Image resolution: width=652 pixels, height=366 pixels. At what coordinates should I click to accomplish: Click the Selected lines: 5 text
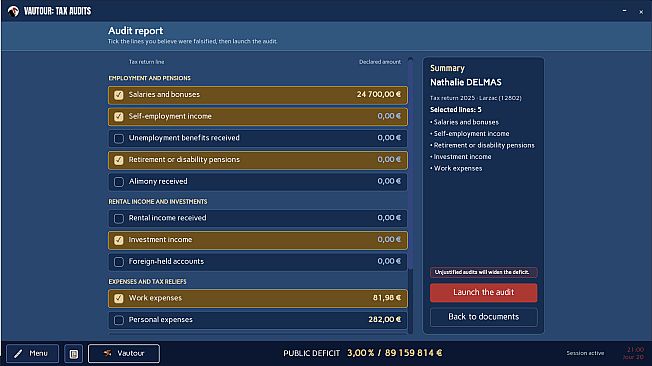456,110
